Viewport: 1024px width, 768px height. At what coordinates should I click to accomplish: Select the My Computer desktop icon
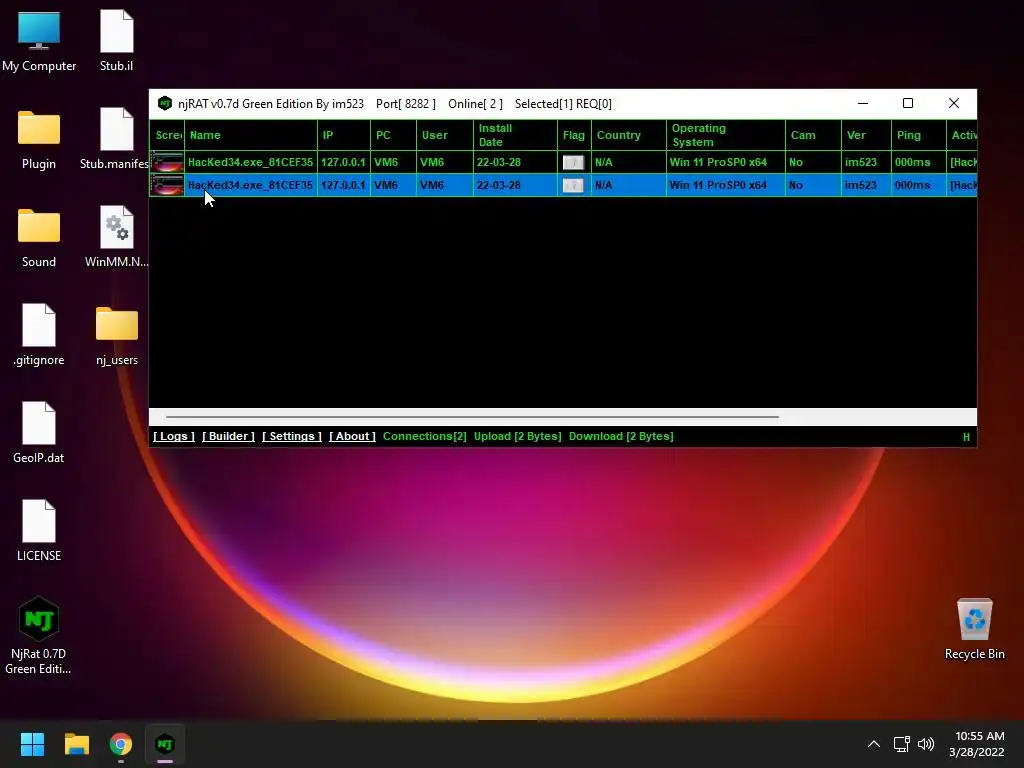pos(39,41)
